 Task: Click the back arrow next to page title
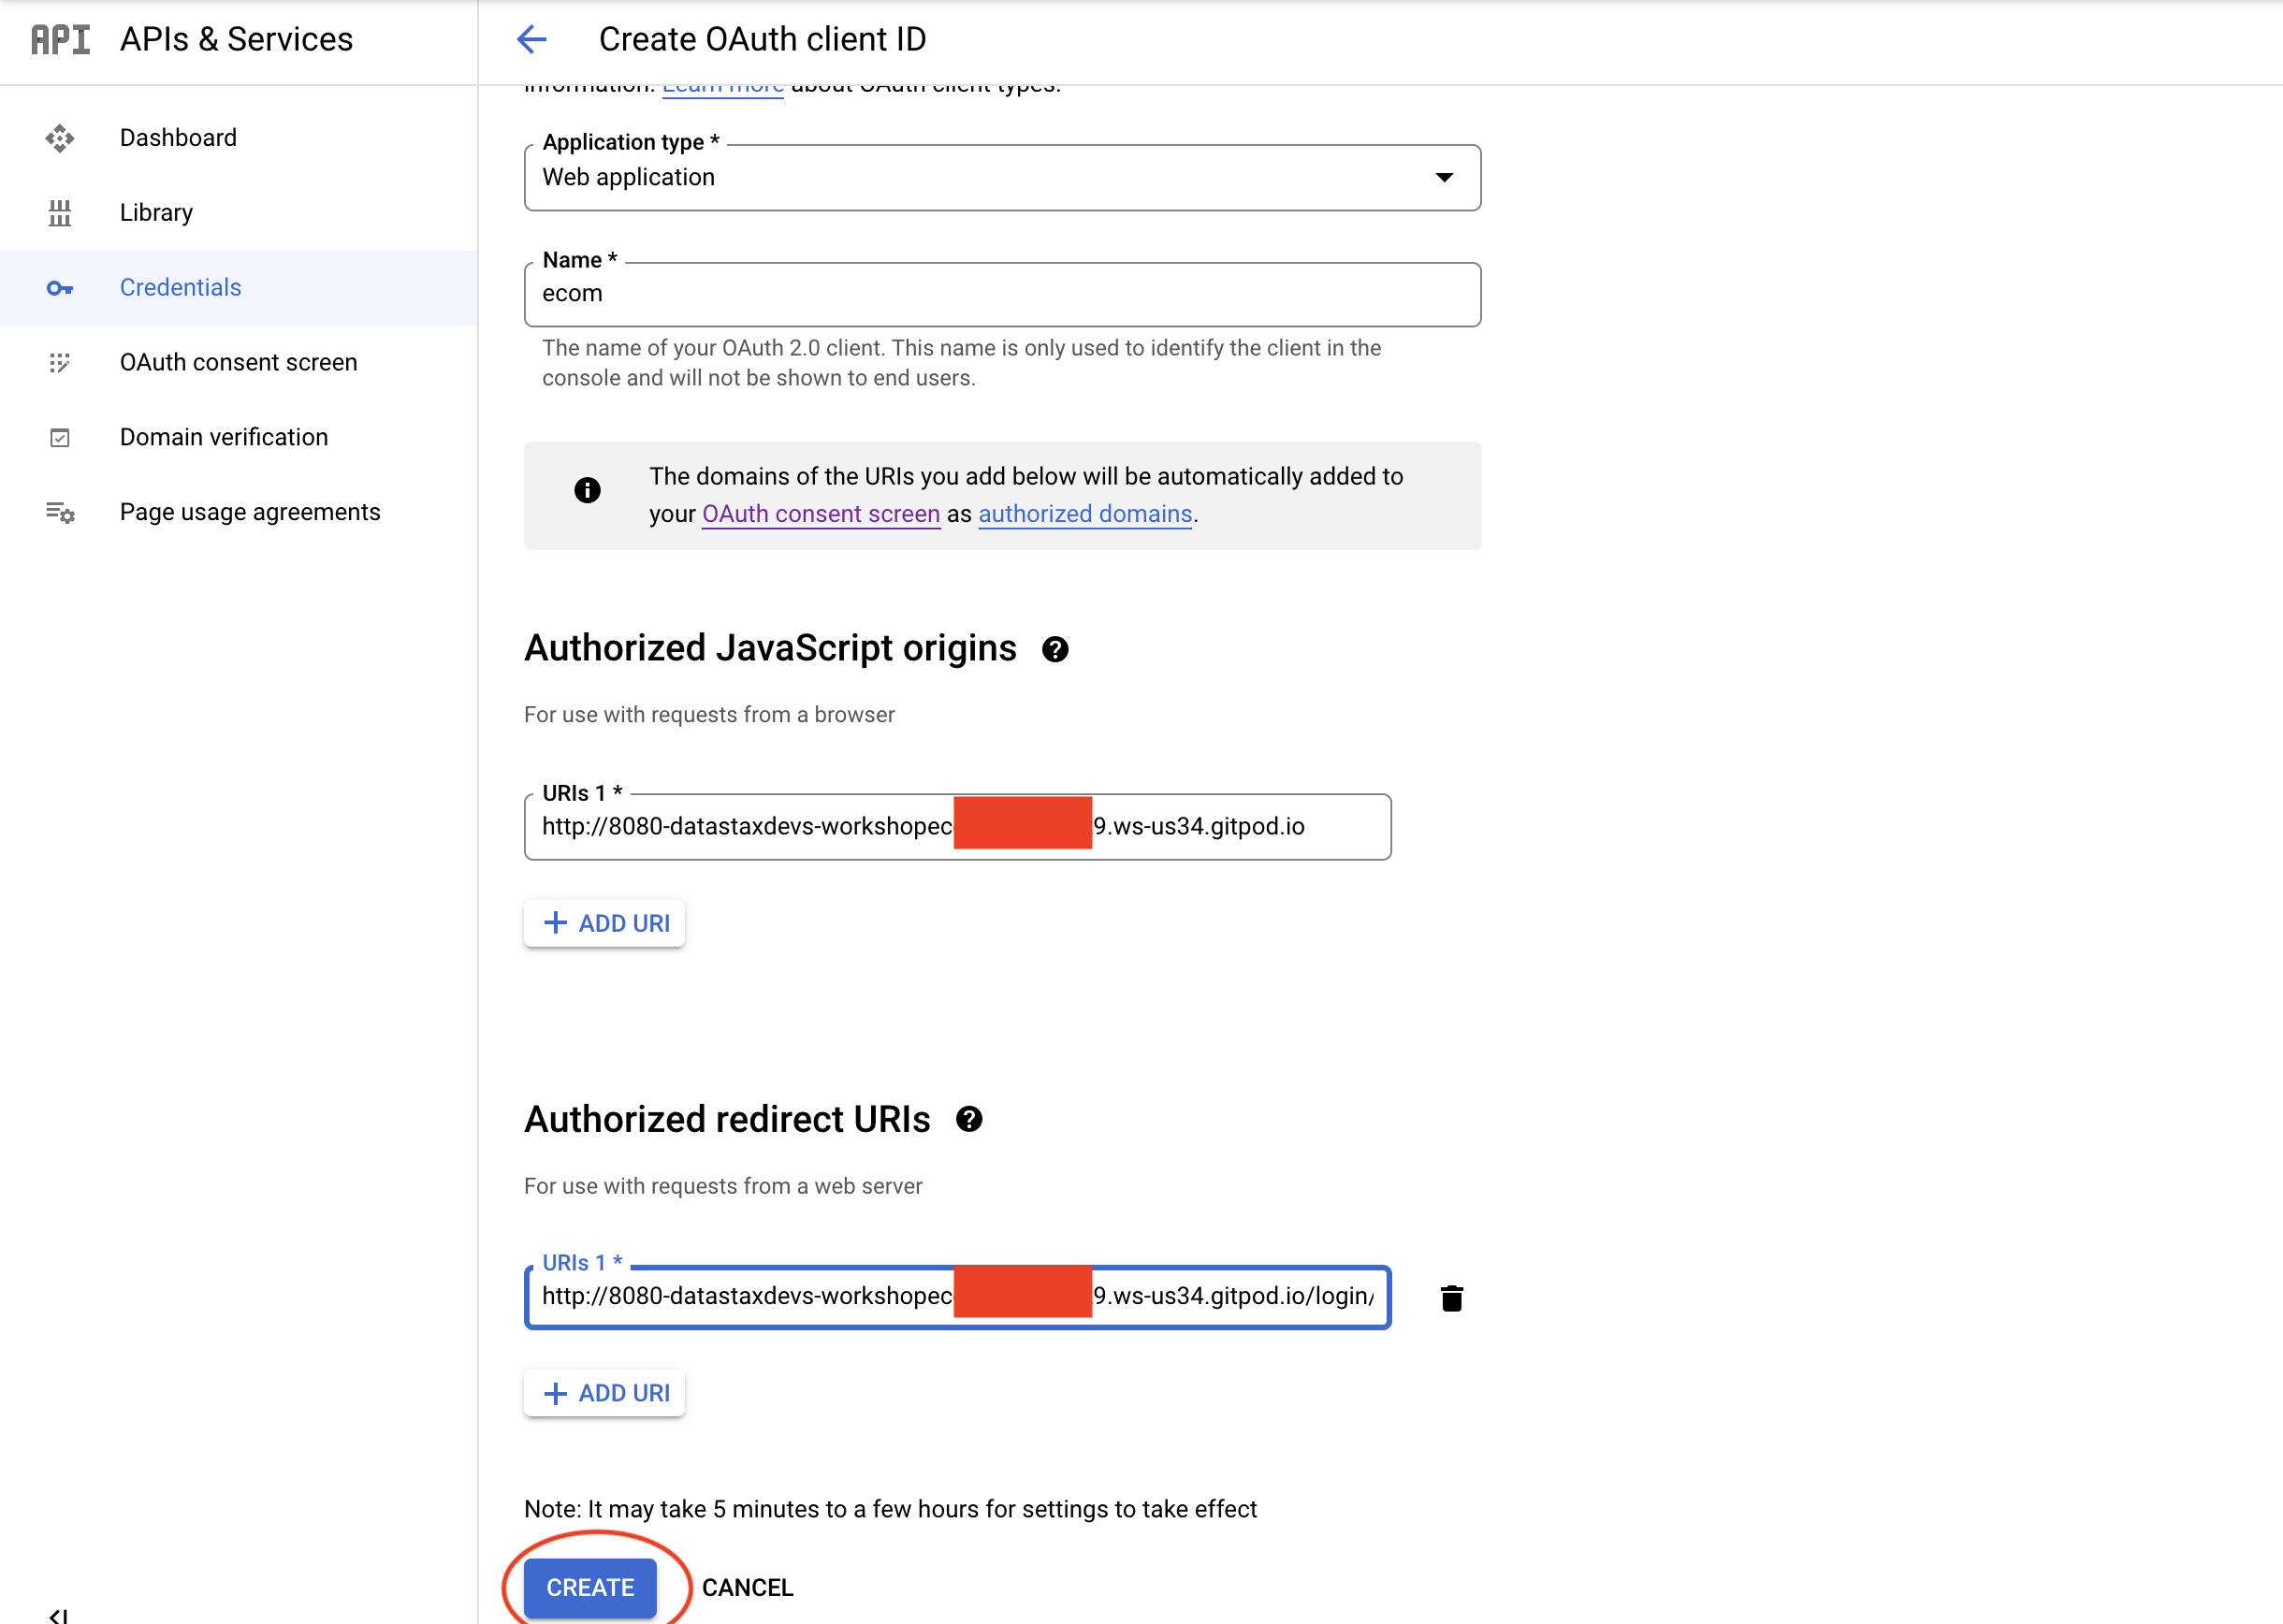point(531,39)
